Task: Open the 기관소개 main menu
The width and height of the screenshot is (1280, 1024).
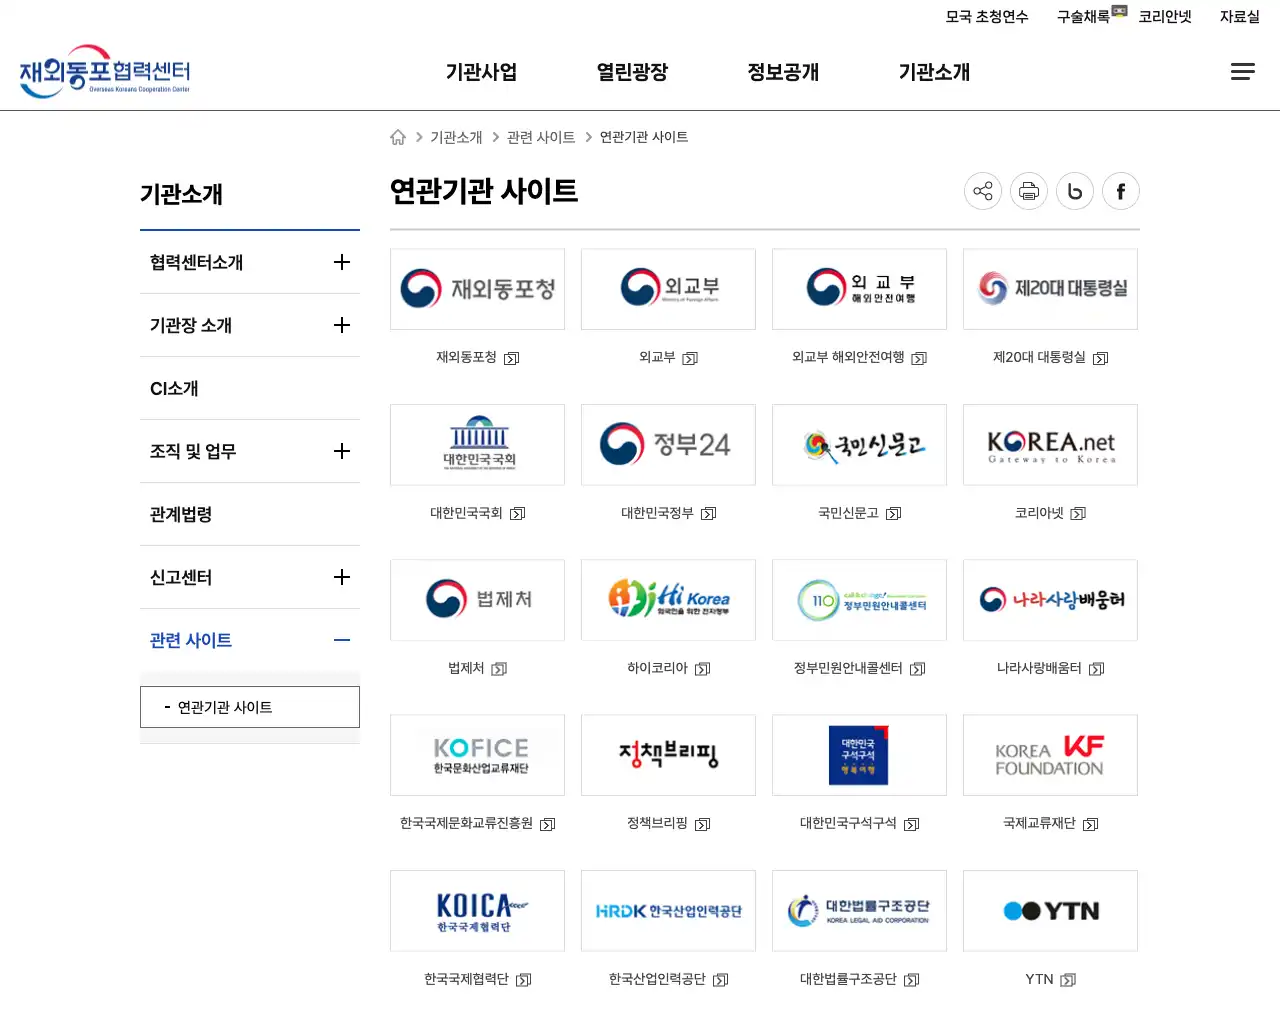Action: pyautogui.click(x=934, y=72)
